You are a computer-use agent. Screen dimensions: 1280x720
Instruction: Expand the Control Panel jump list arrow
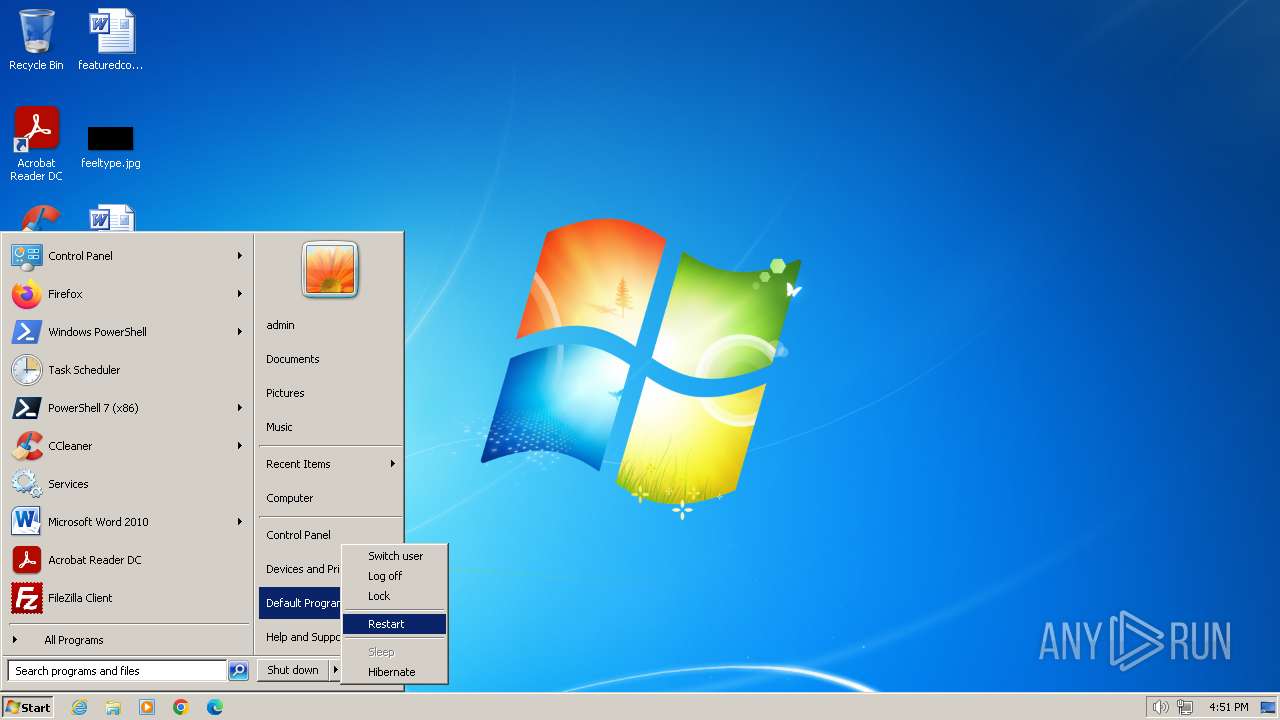pos(240,256)
